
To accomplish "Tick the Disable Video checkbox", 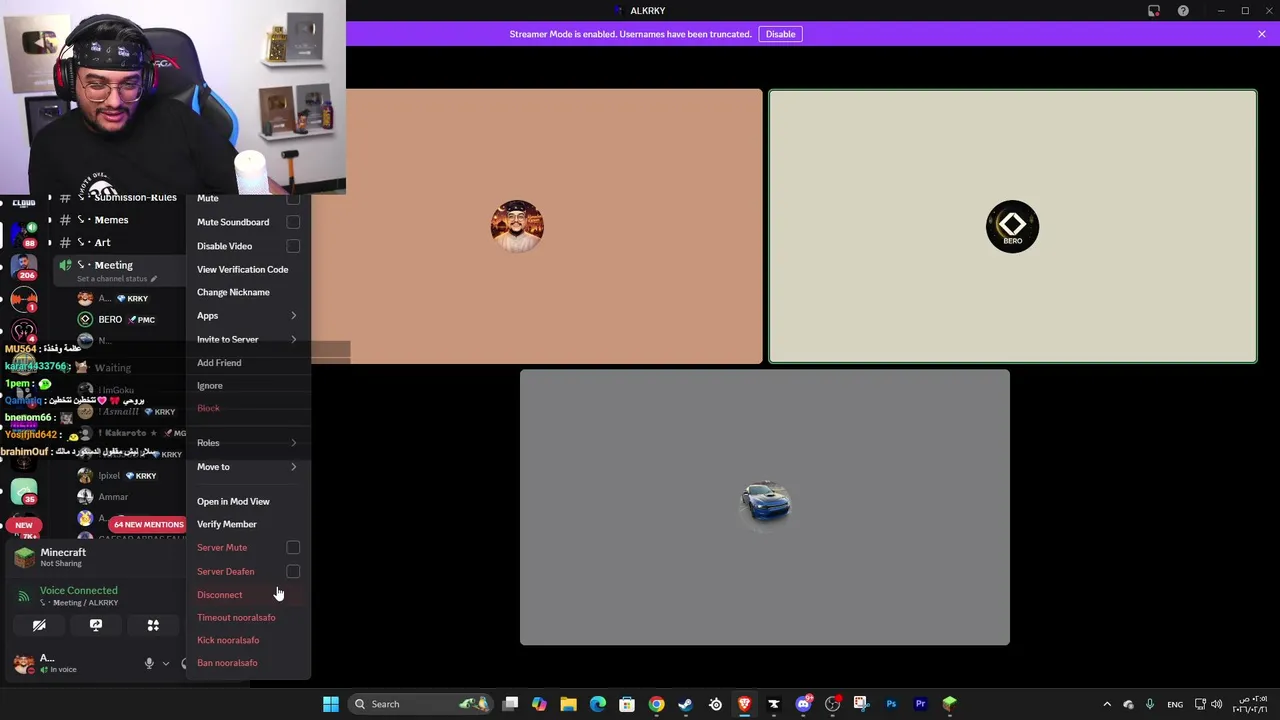I will (293, 246).
